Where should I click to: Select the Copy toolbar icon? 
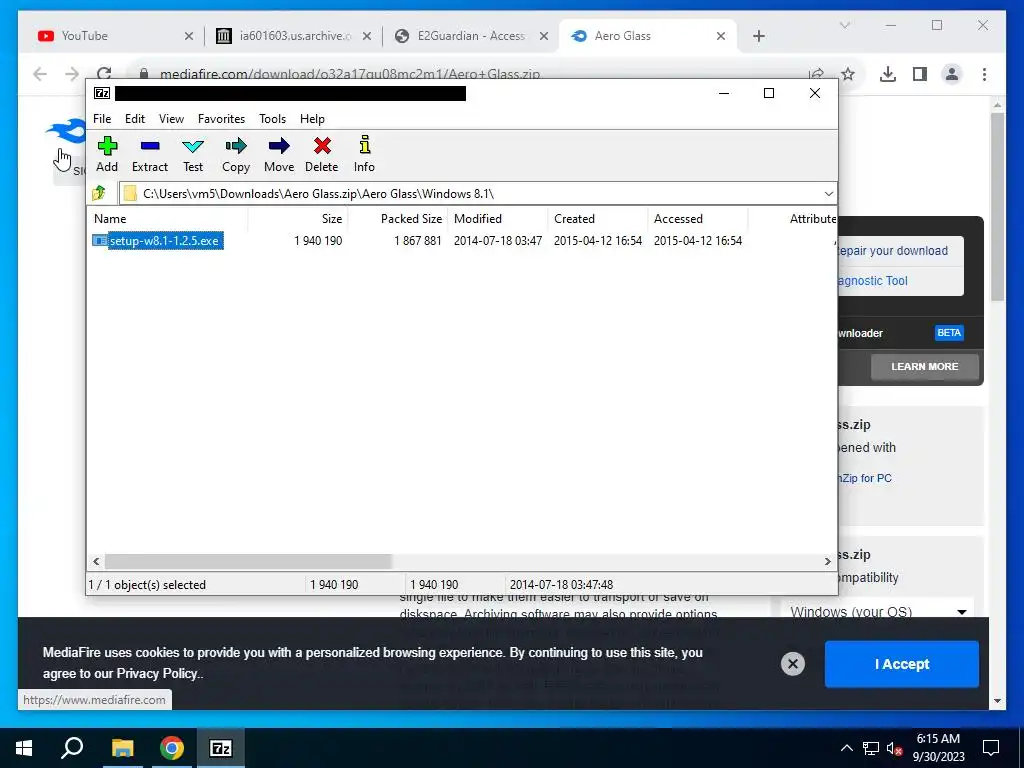(x=236, y=154)
